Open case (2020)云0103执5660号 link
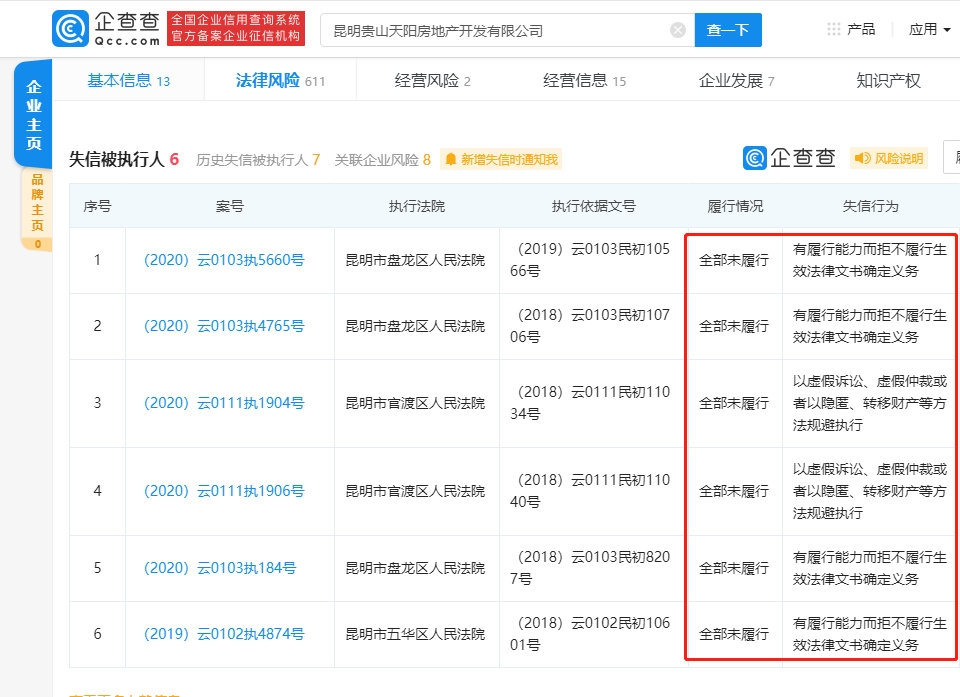This screenshot has width=960, height=697. (x=224, y=260)
